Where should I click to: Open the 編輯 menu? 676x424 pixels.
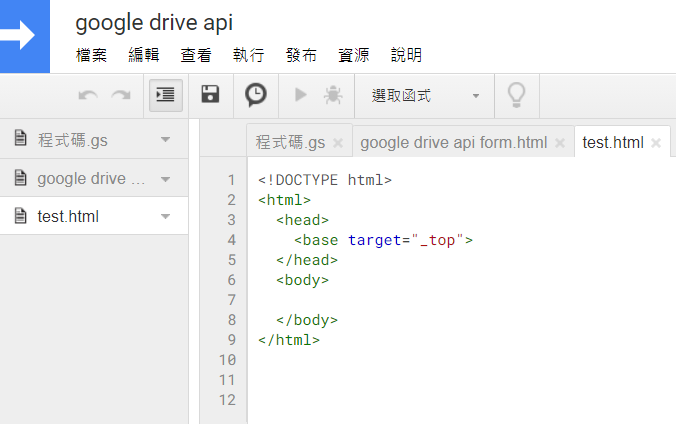click(144, 55)
